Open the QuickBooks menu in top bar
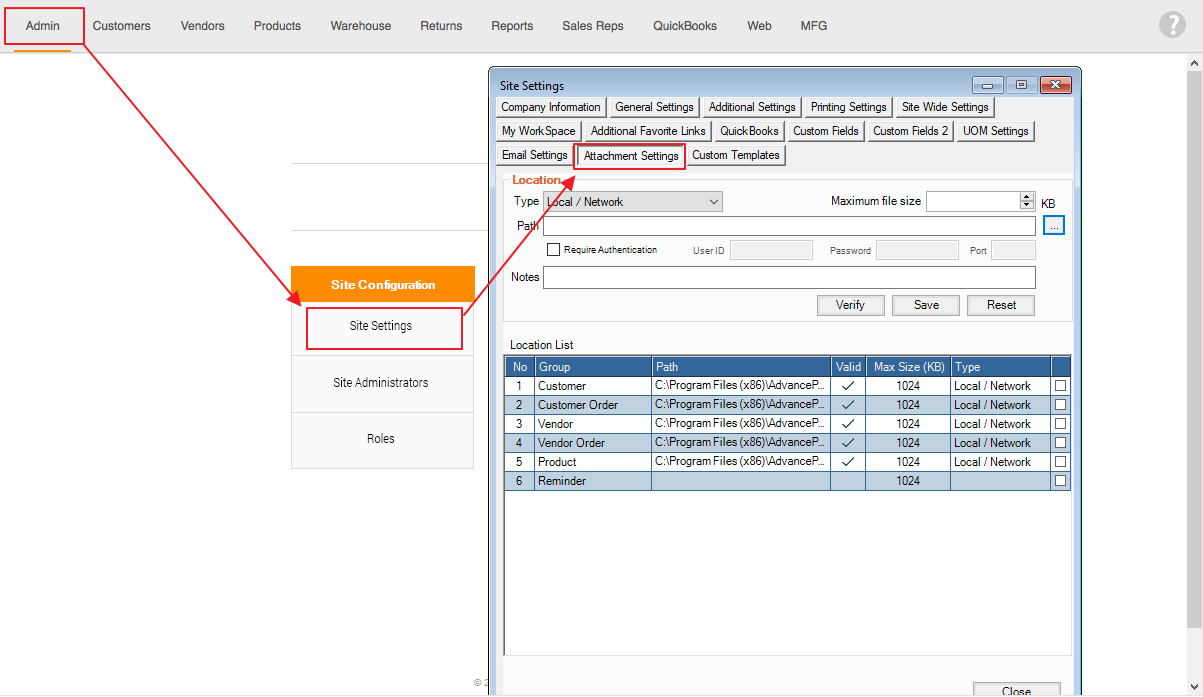The width and height of the screenshot is (1203, 697). [x=685, y=26]
